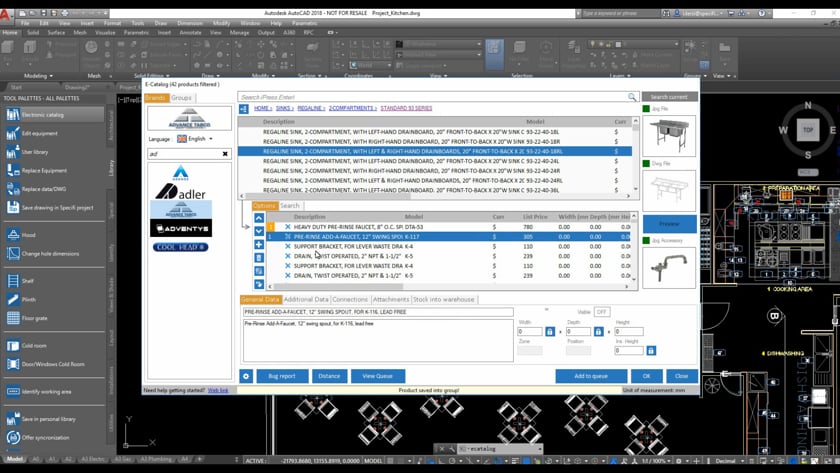Select the COOL HEAD brand logo
The image size is (840, 473).
pyautogui.click(x=181, y=247)
